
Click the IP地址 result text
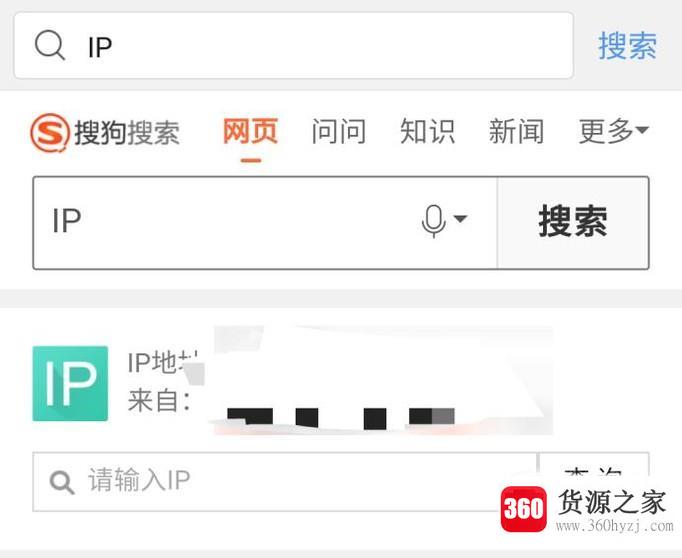(163, 362)
